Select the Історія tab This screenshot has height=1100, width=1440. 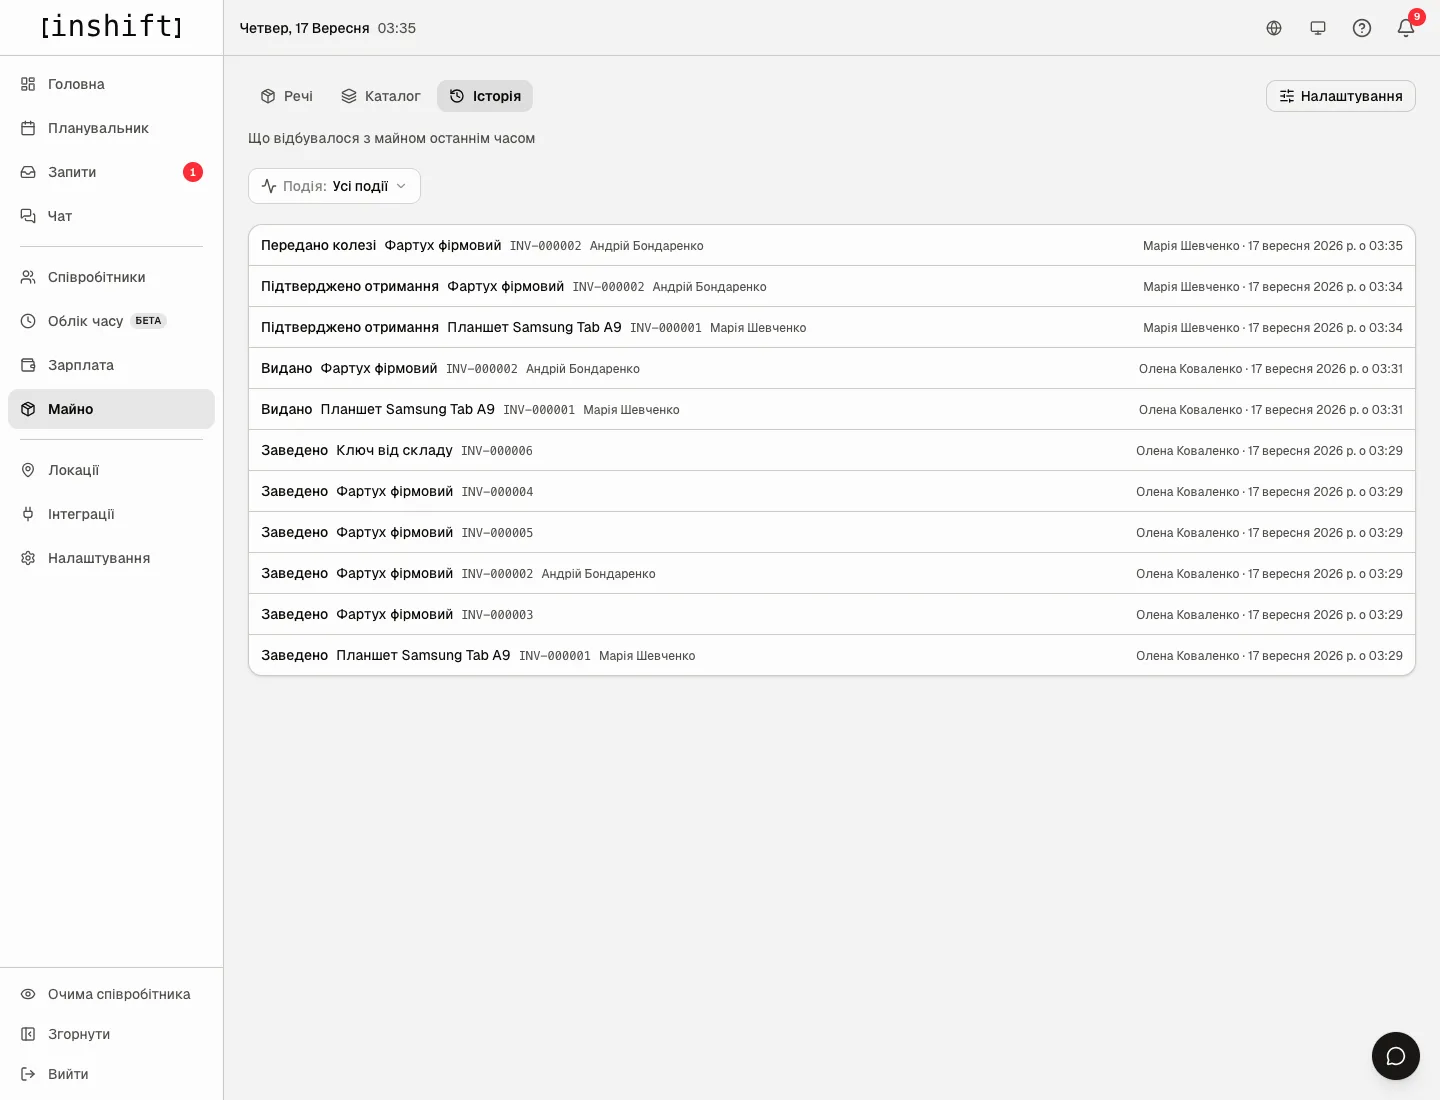[x=485, y=96]
